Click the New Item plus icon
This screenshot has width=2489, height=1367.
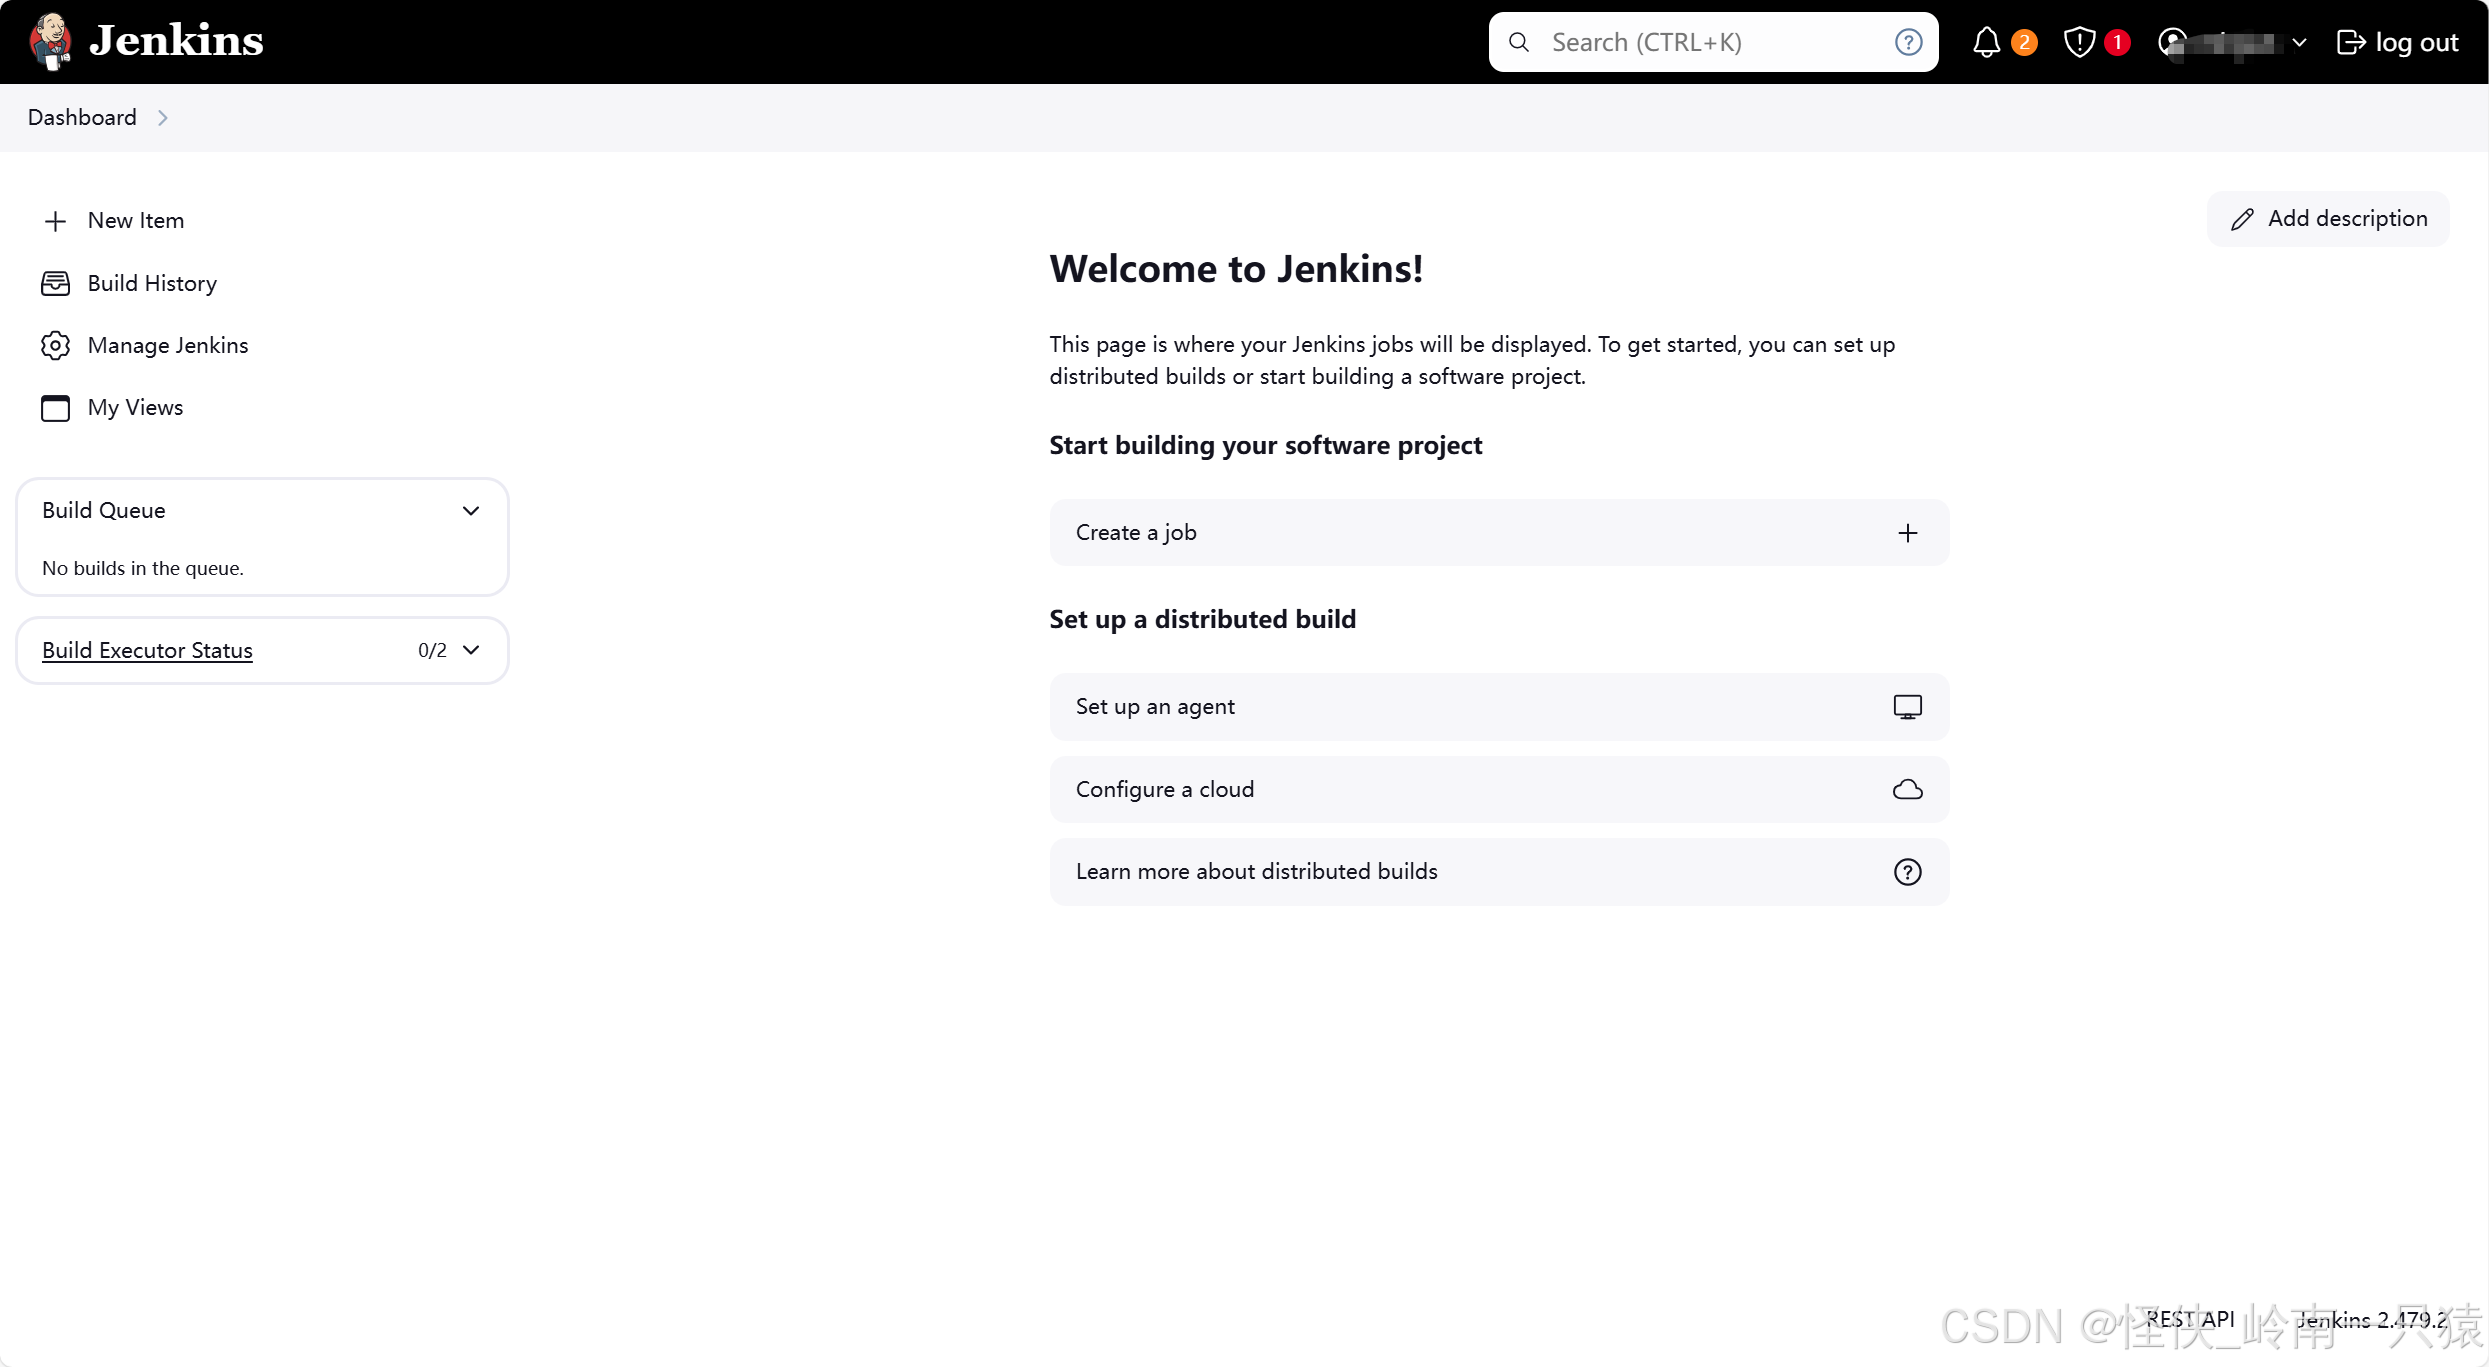pos(56,221)
